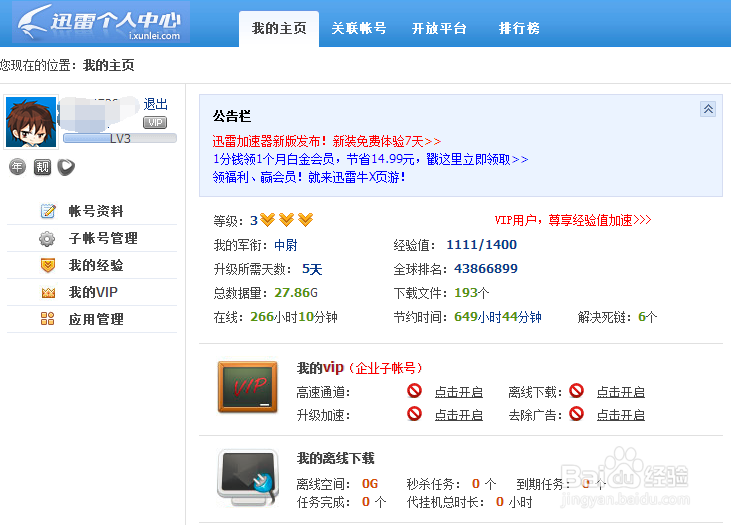Click the disabled icon beside 离线下载
Screen dimensions: 731x525
(x=577, y=391)
